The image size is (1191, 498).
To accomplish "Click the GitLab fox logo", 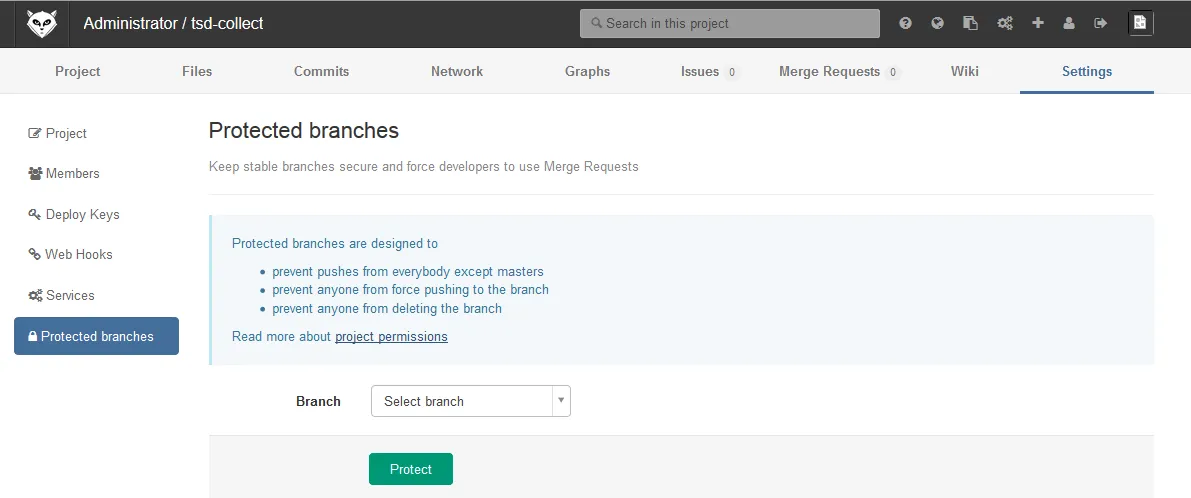I will click(x=42, y=24).
